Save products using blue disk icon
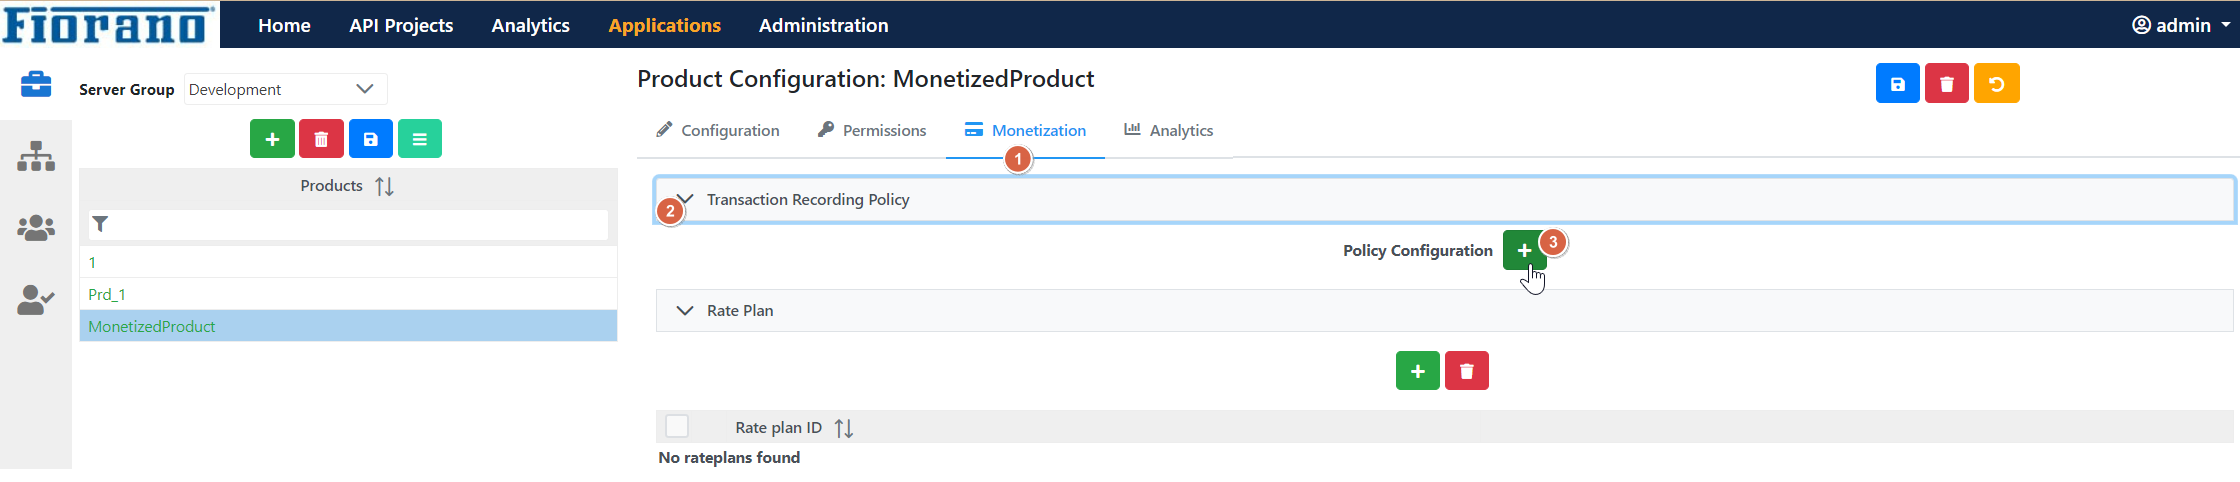 pos(370,139)
